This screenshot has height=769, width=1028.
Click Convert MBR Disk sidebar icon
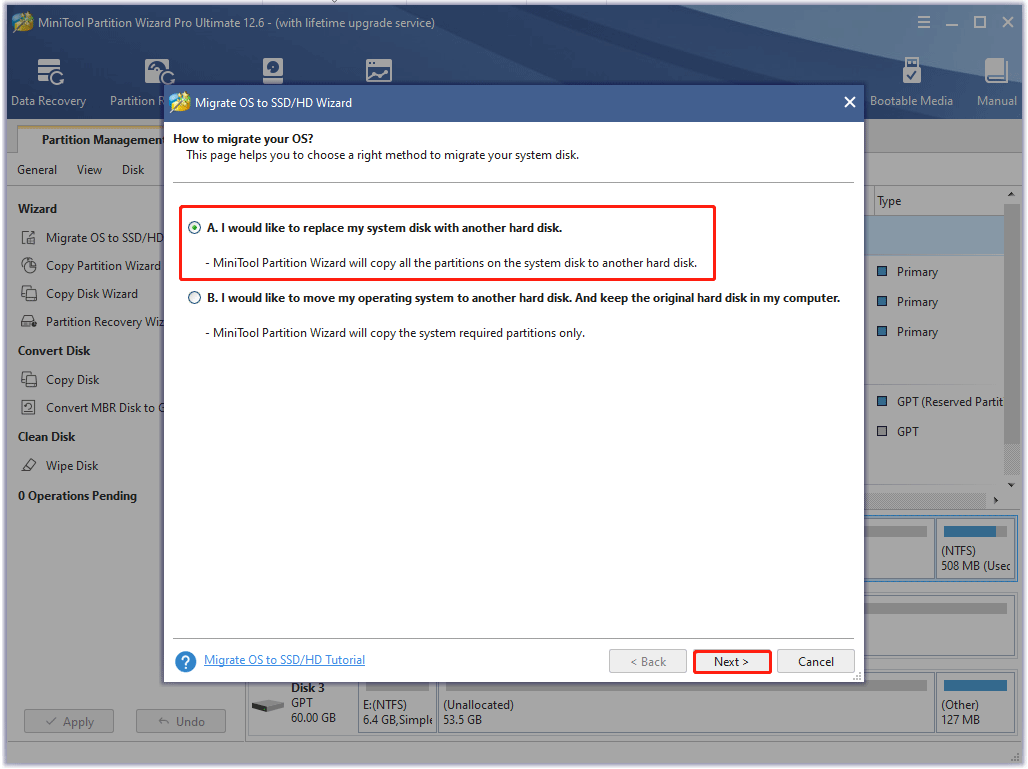pyautogui.click(x=28, y=407)
